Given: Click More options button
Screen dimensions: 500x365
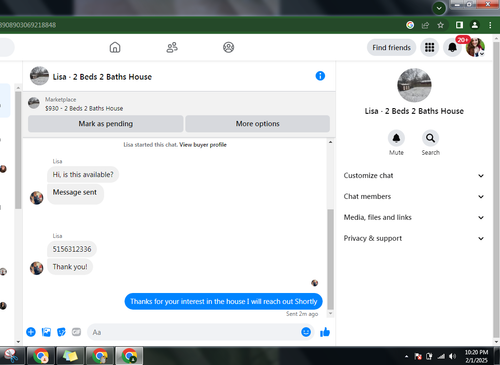Looking at the screenshot, I should click(258, 124).
